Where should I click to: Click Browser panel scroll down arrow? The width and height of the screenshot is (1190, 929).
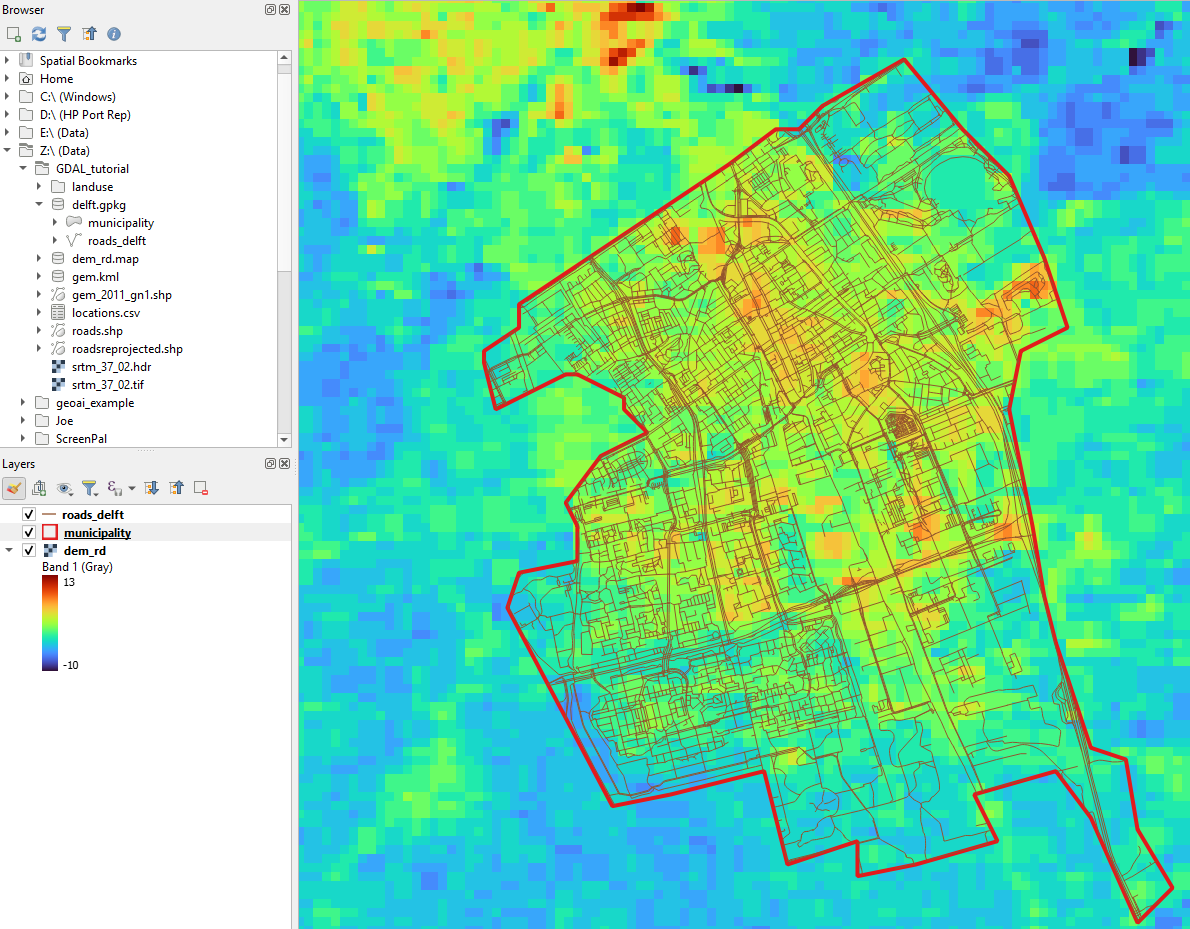tap(284, 440)
